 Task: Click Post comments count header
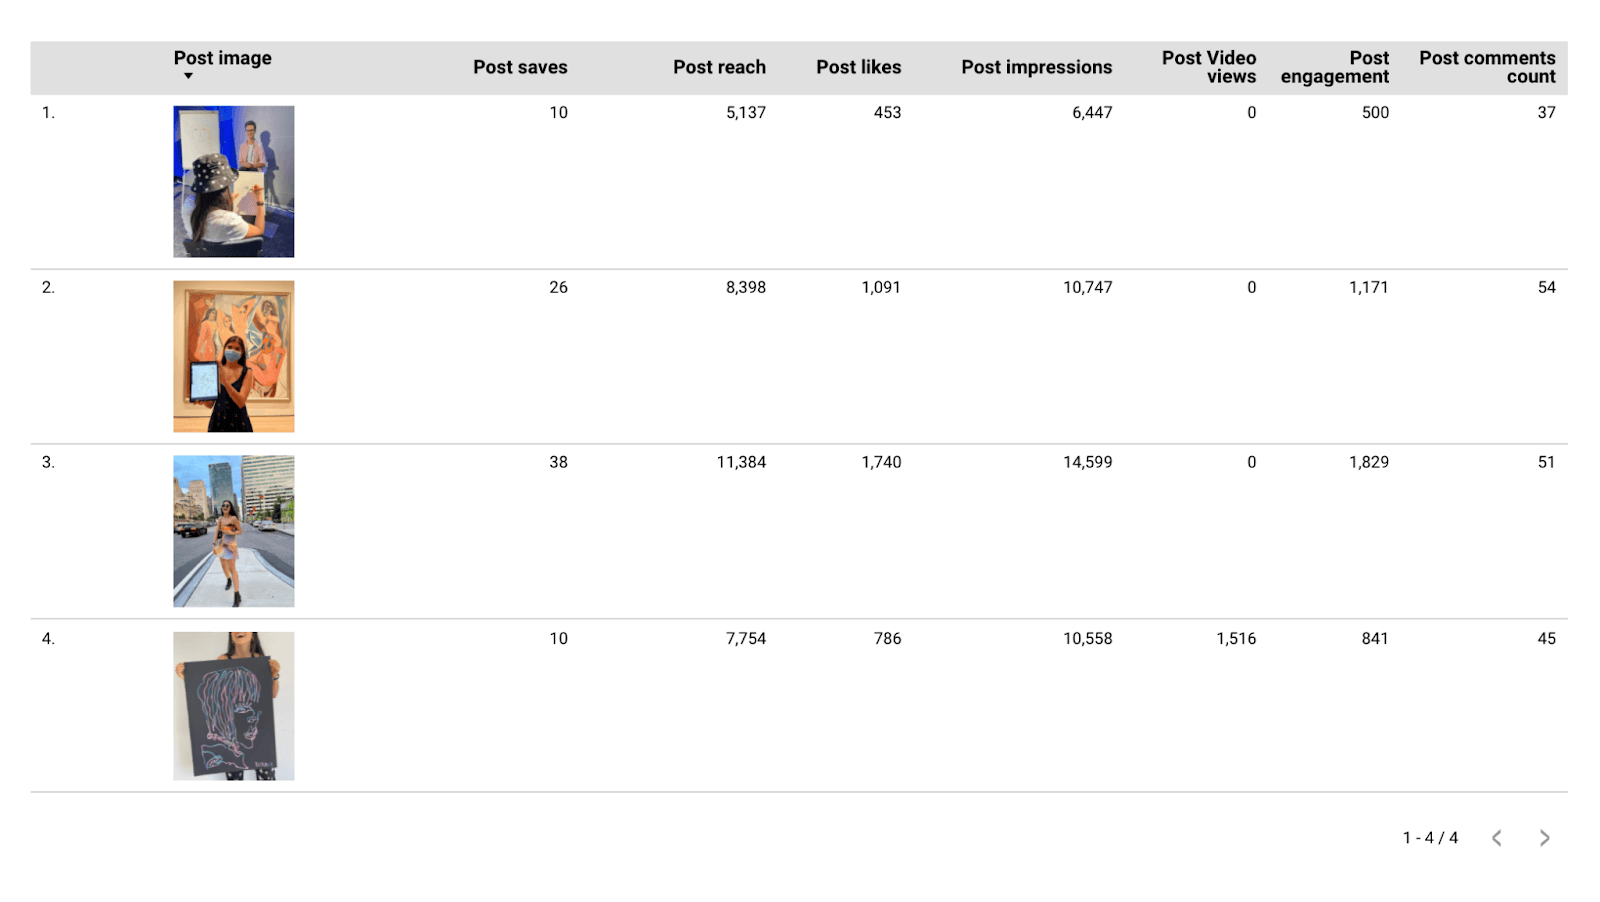click(1487, 67)
